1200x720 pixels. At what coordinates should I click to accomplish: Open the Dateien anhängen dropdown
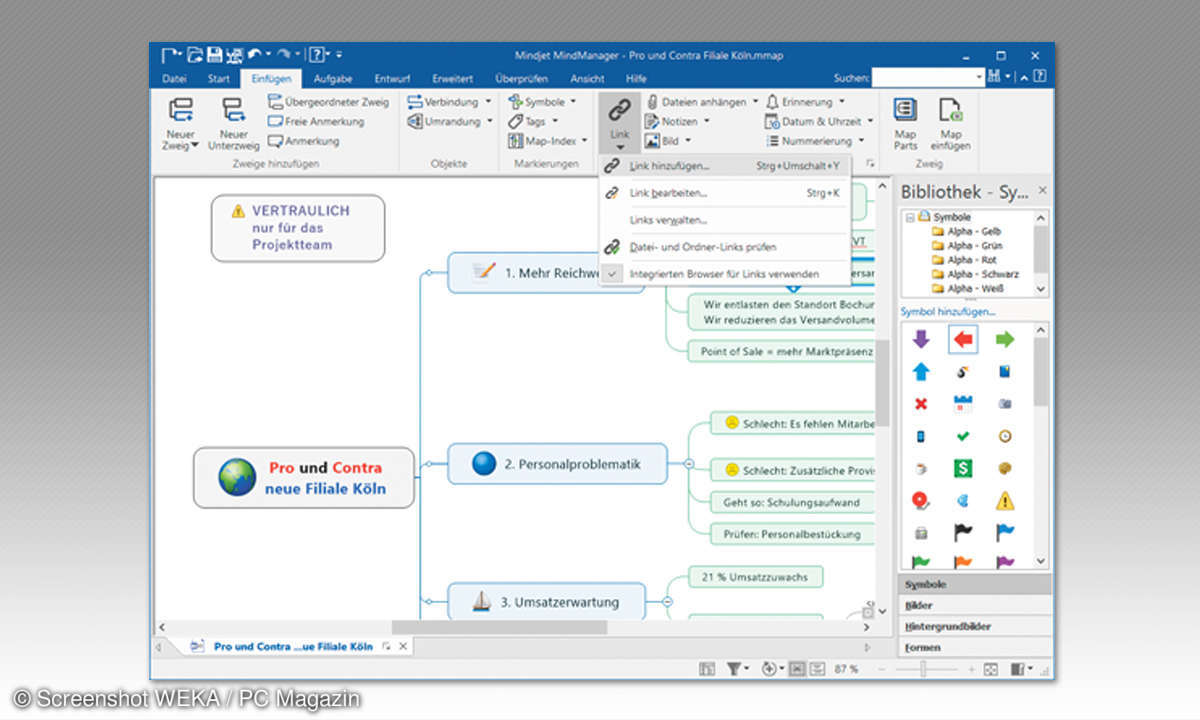755,102
